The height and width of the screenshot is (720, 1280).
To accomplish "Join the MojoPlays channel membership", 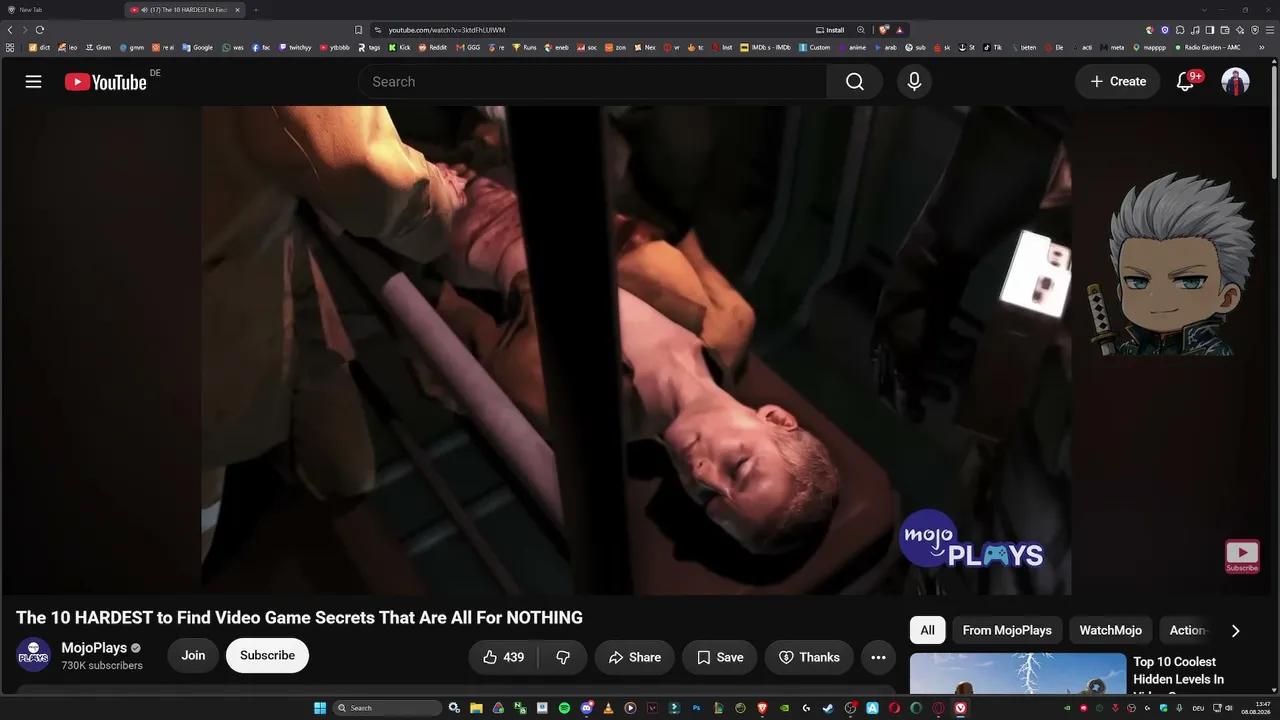I will pyautogui.click(x=193, y=656).
